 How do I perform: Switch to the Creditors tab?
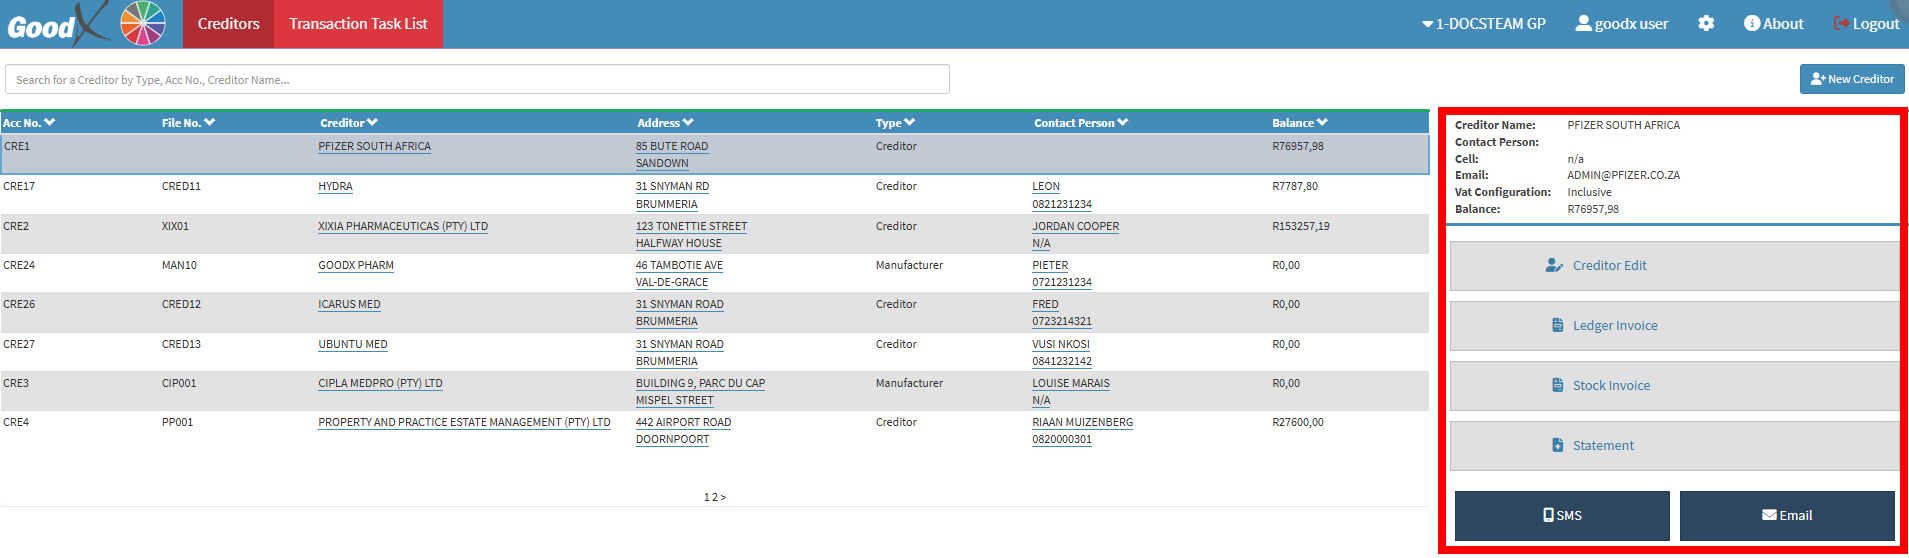228,23
